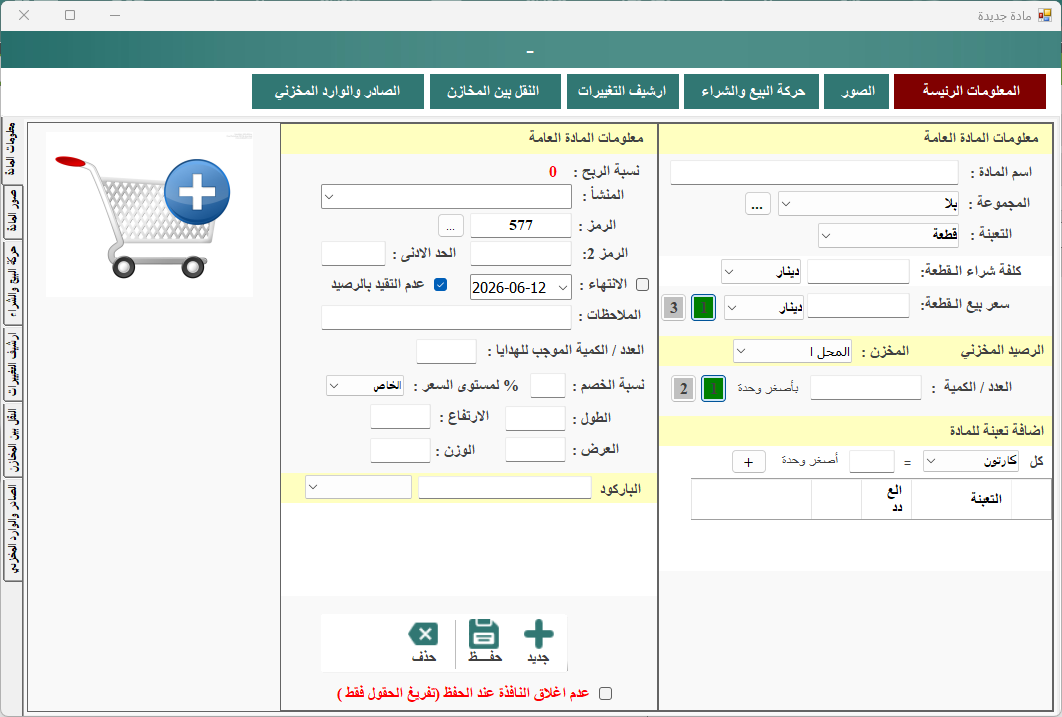1062x717 pixels.
Task: Open the المنشأ origin dropdown
Action: 446,197
